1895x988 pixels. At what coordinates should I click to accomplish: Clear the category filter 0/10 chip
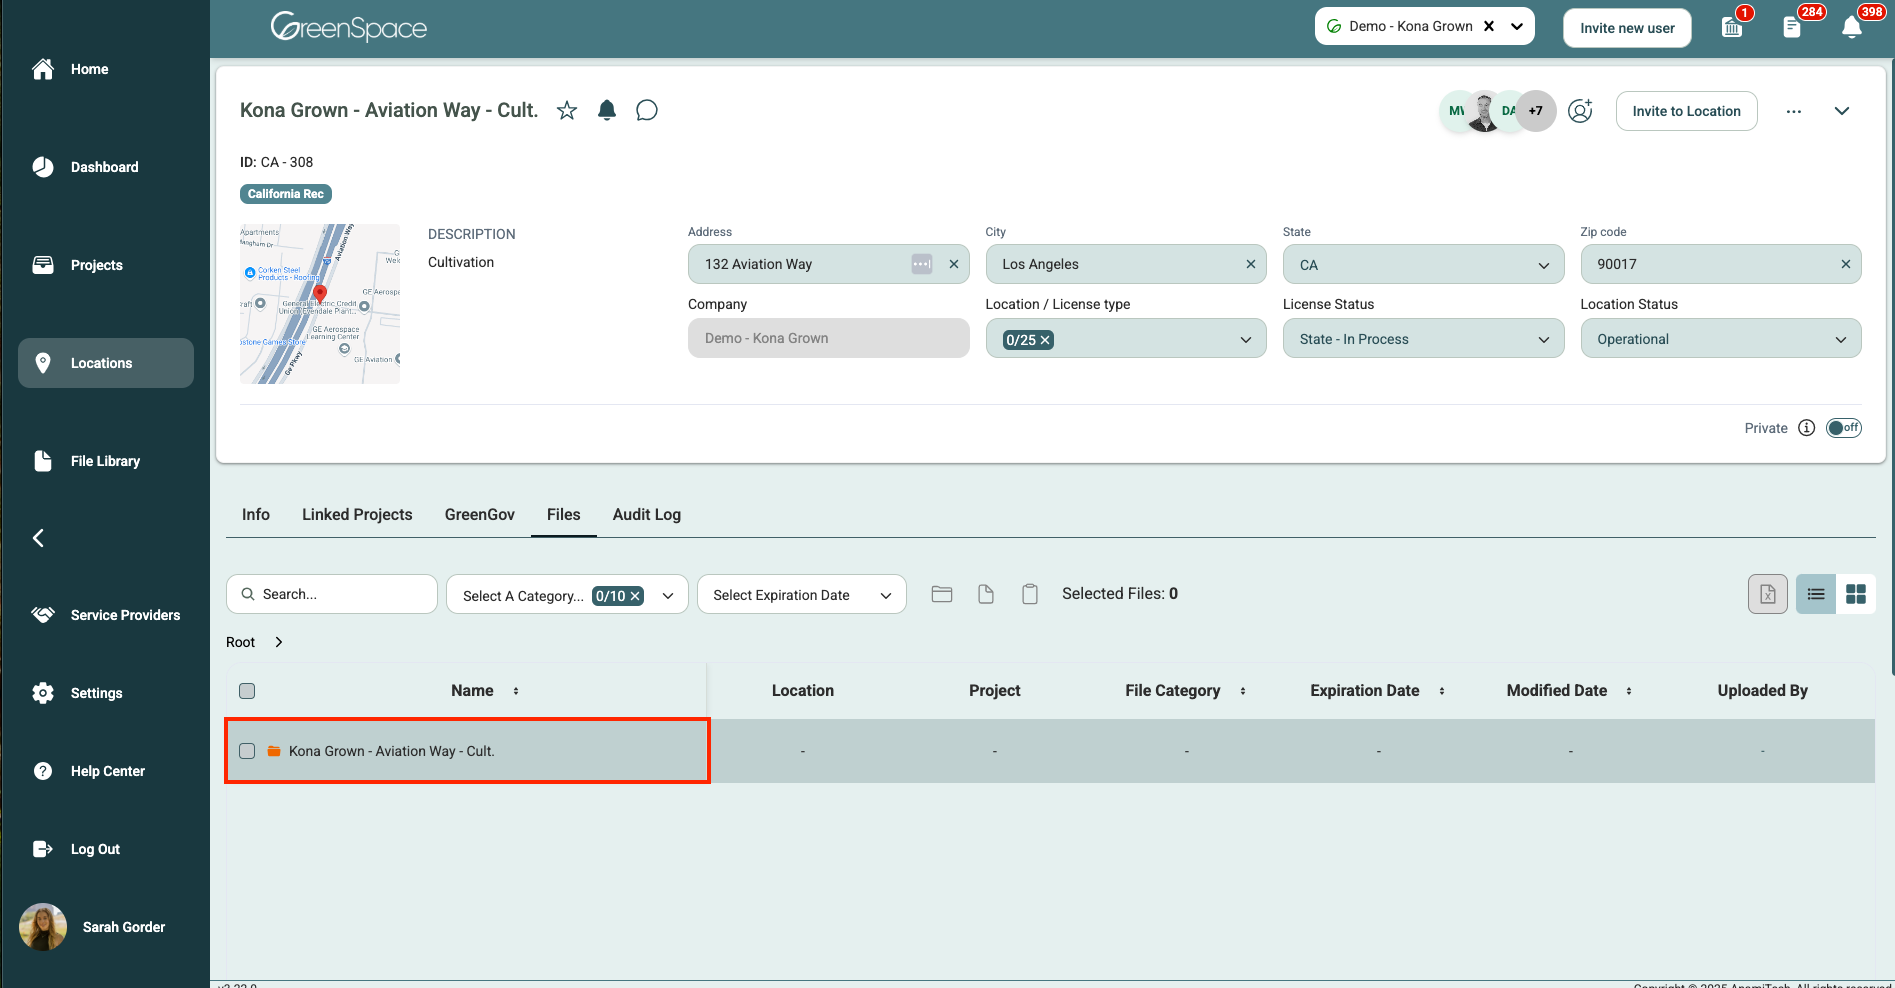click(635, 596)
